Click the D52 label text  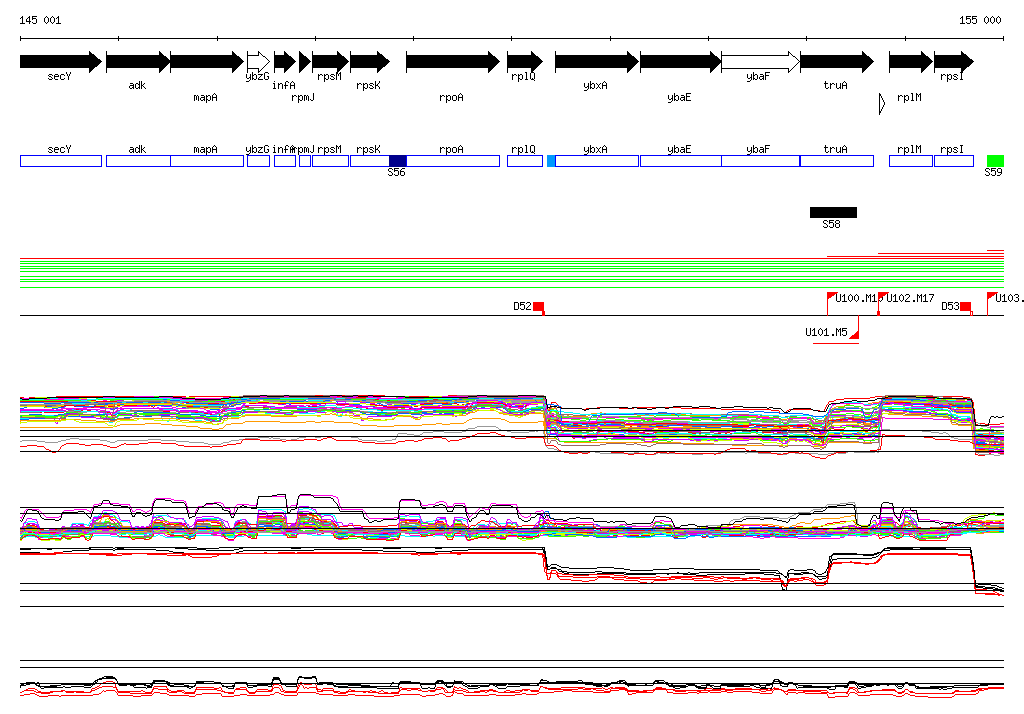tap(522, 306)
